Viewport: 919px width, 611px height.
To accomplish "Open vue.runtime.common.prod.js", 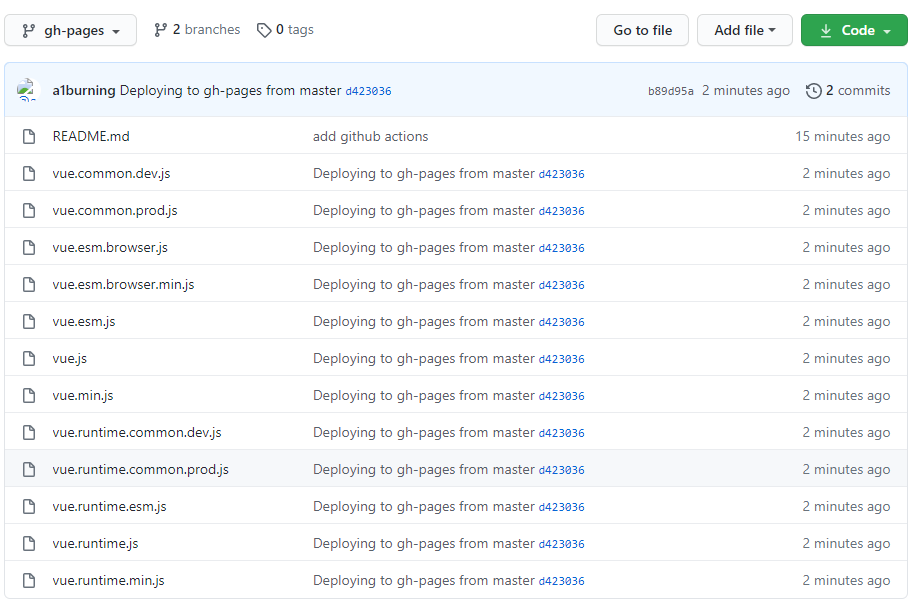I will [x=141, y=469].
